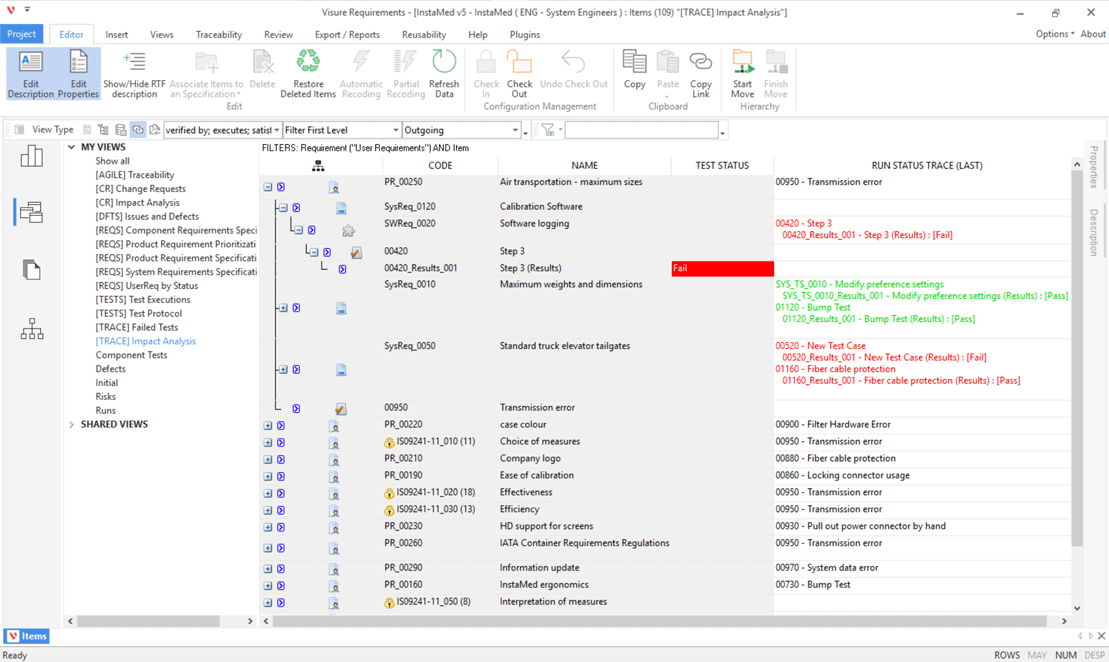The height and width of the screenshot is (662, 1109).
Task: Open the Help tab
Action: (477, 35)
